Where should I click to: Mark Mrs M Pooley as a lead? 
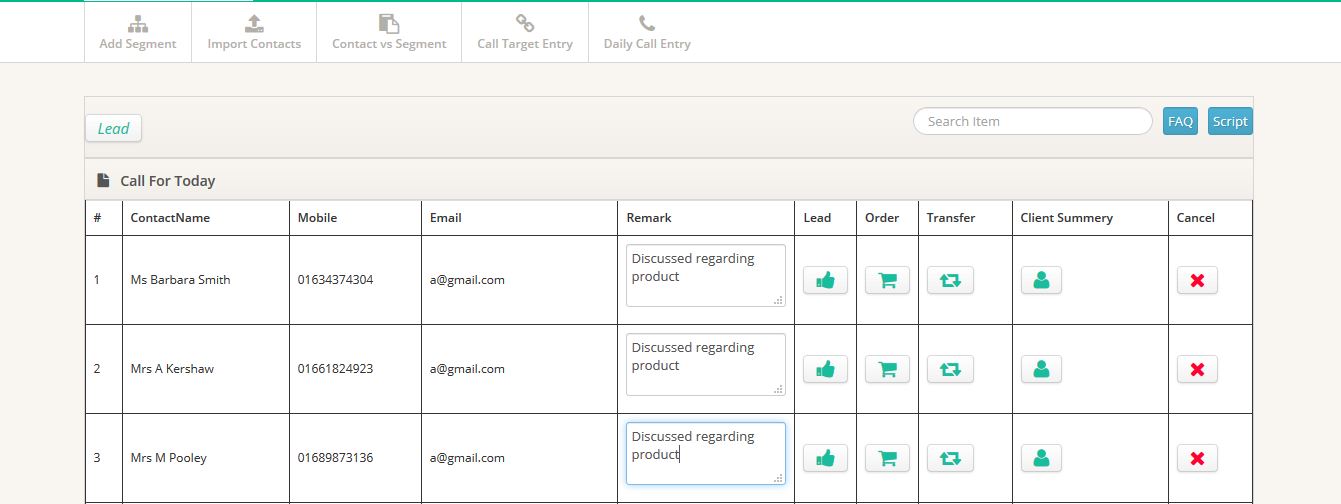[825, 459]
